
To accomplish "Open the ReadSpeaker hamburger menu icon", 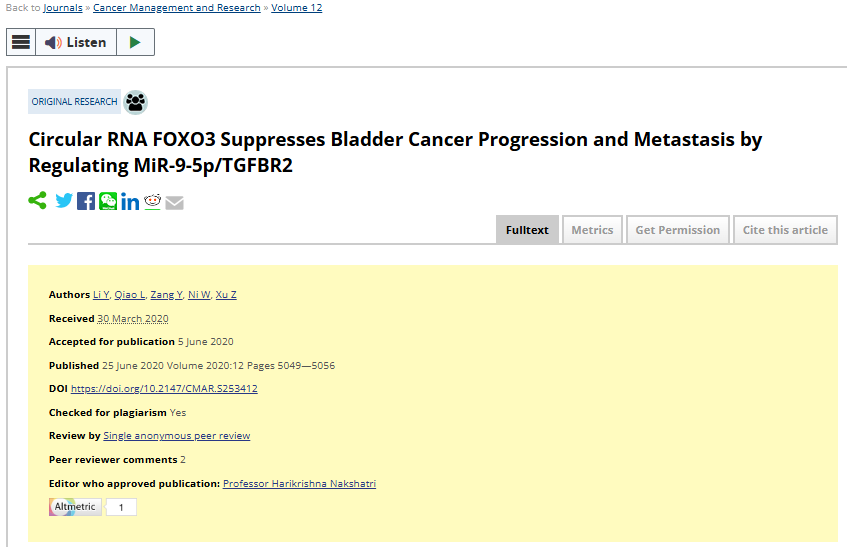I will [x=21, y=42].
